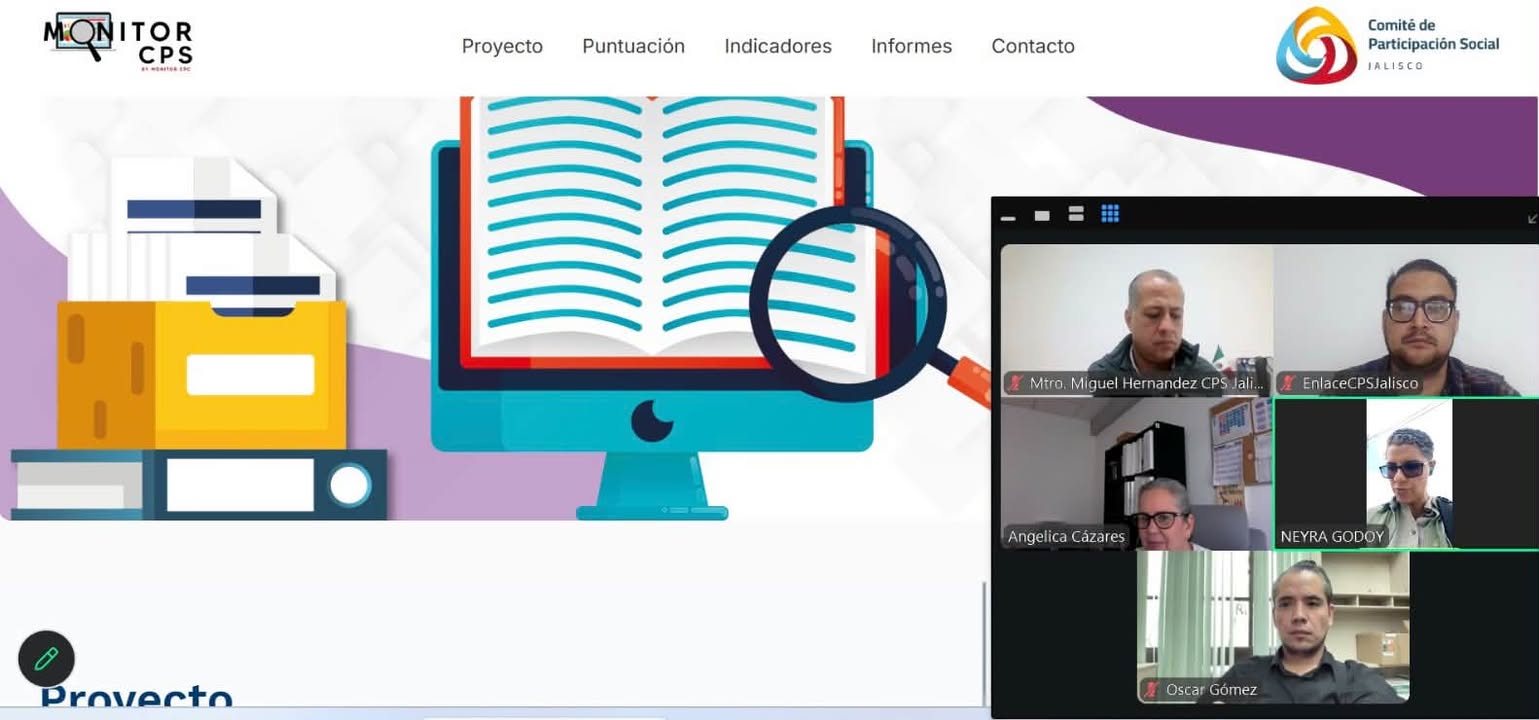Select the two-row stacked video layout icon
This screenshot has width=1539, height=720.
1076,214
